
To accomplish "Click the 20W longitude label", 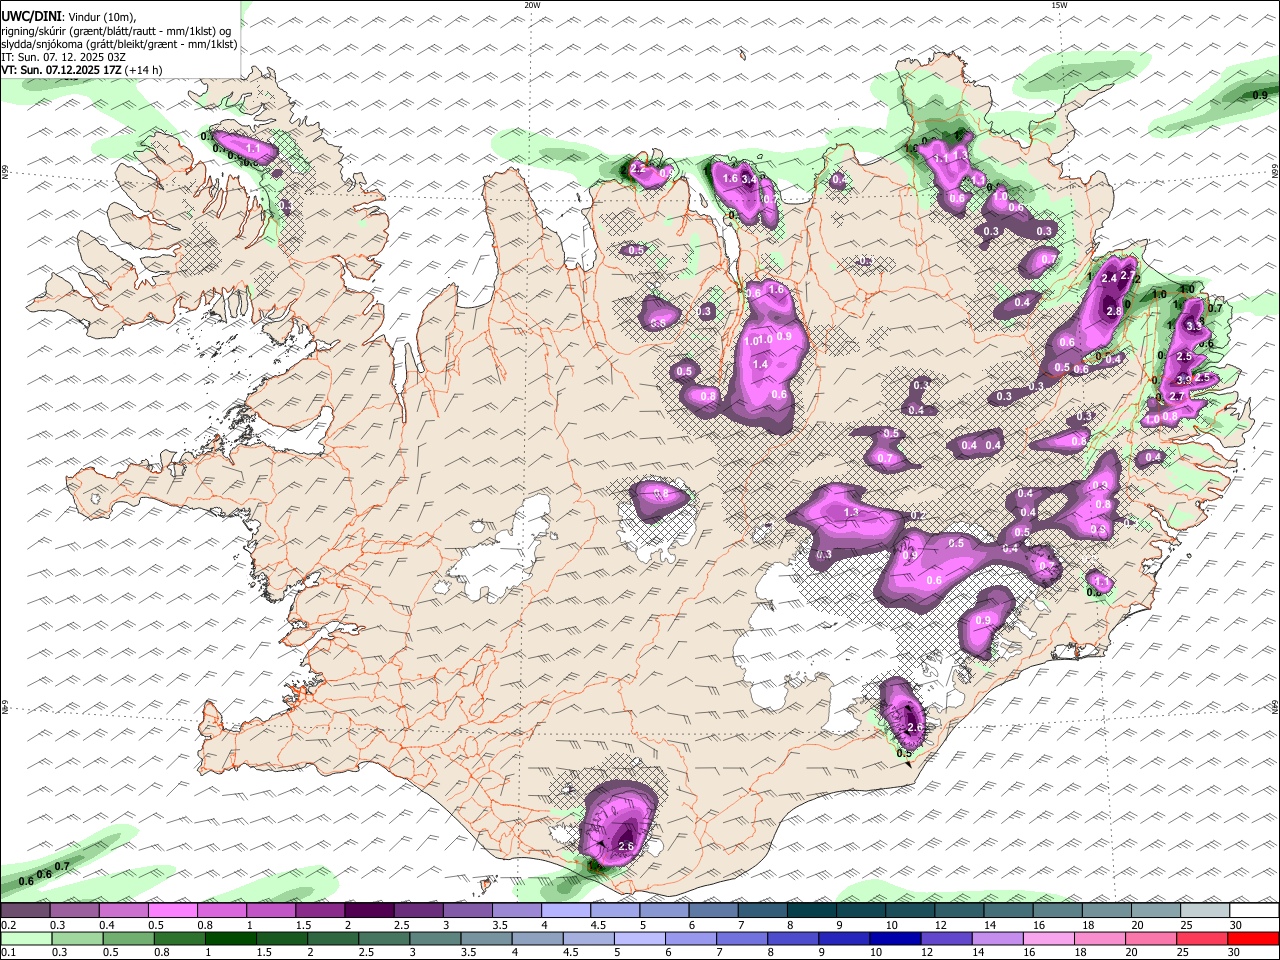I will pos(532,5).
